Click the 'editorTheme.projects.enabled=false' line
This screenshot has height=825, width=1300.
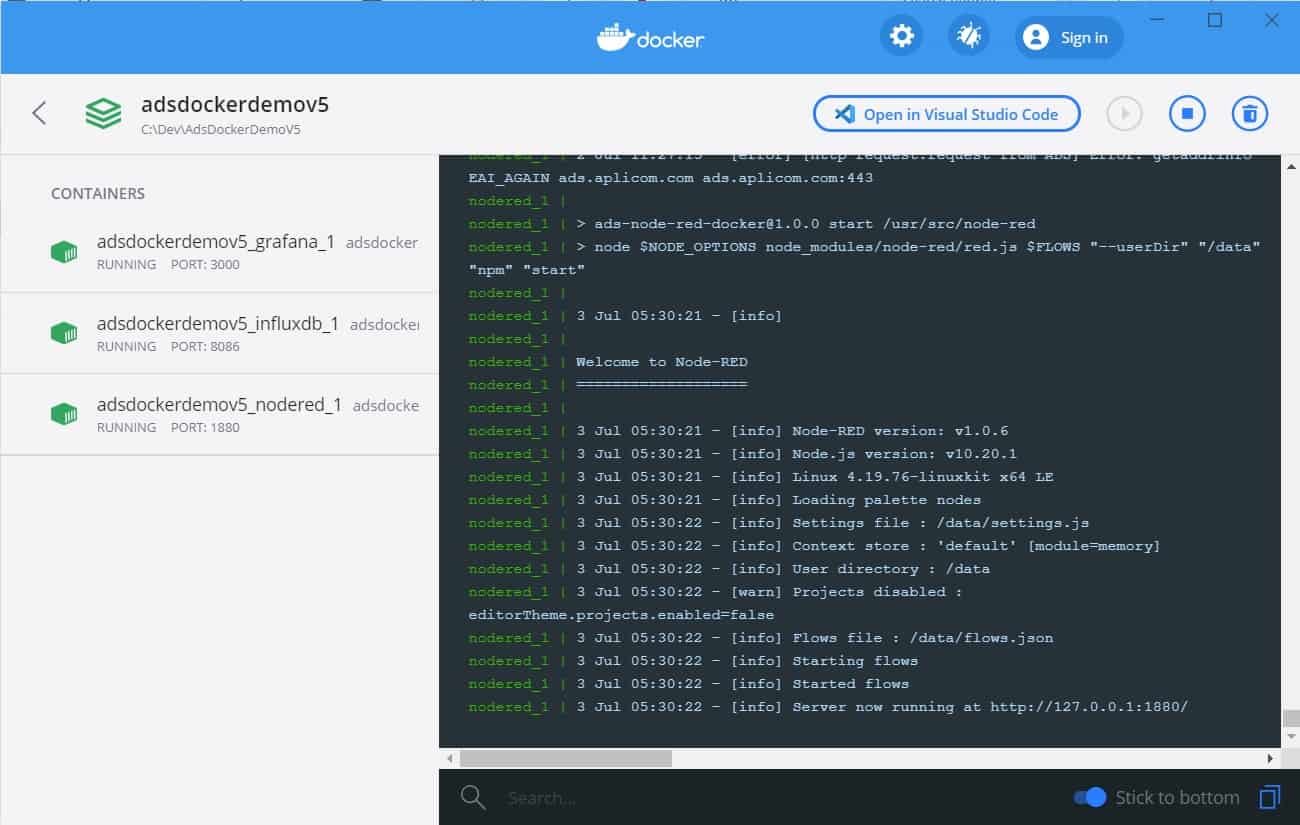pos(621,615)
